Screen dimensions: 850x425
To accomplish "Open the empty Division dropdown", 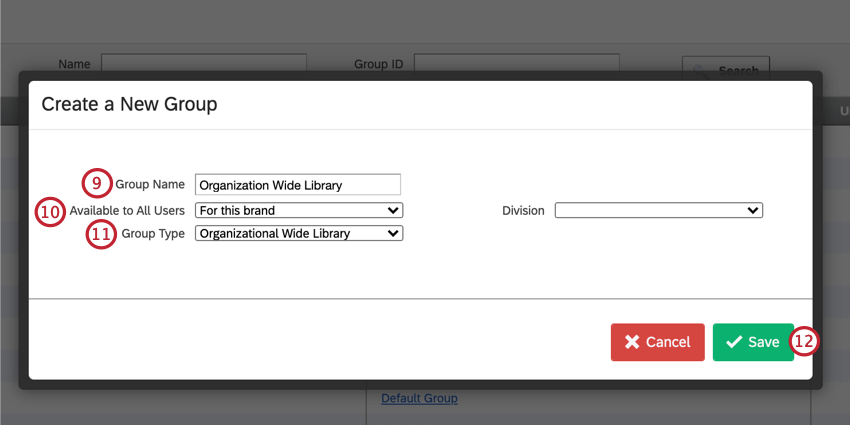I will click(658, 211).
